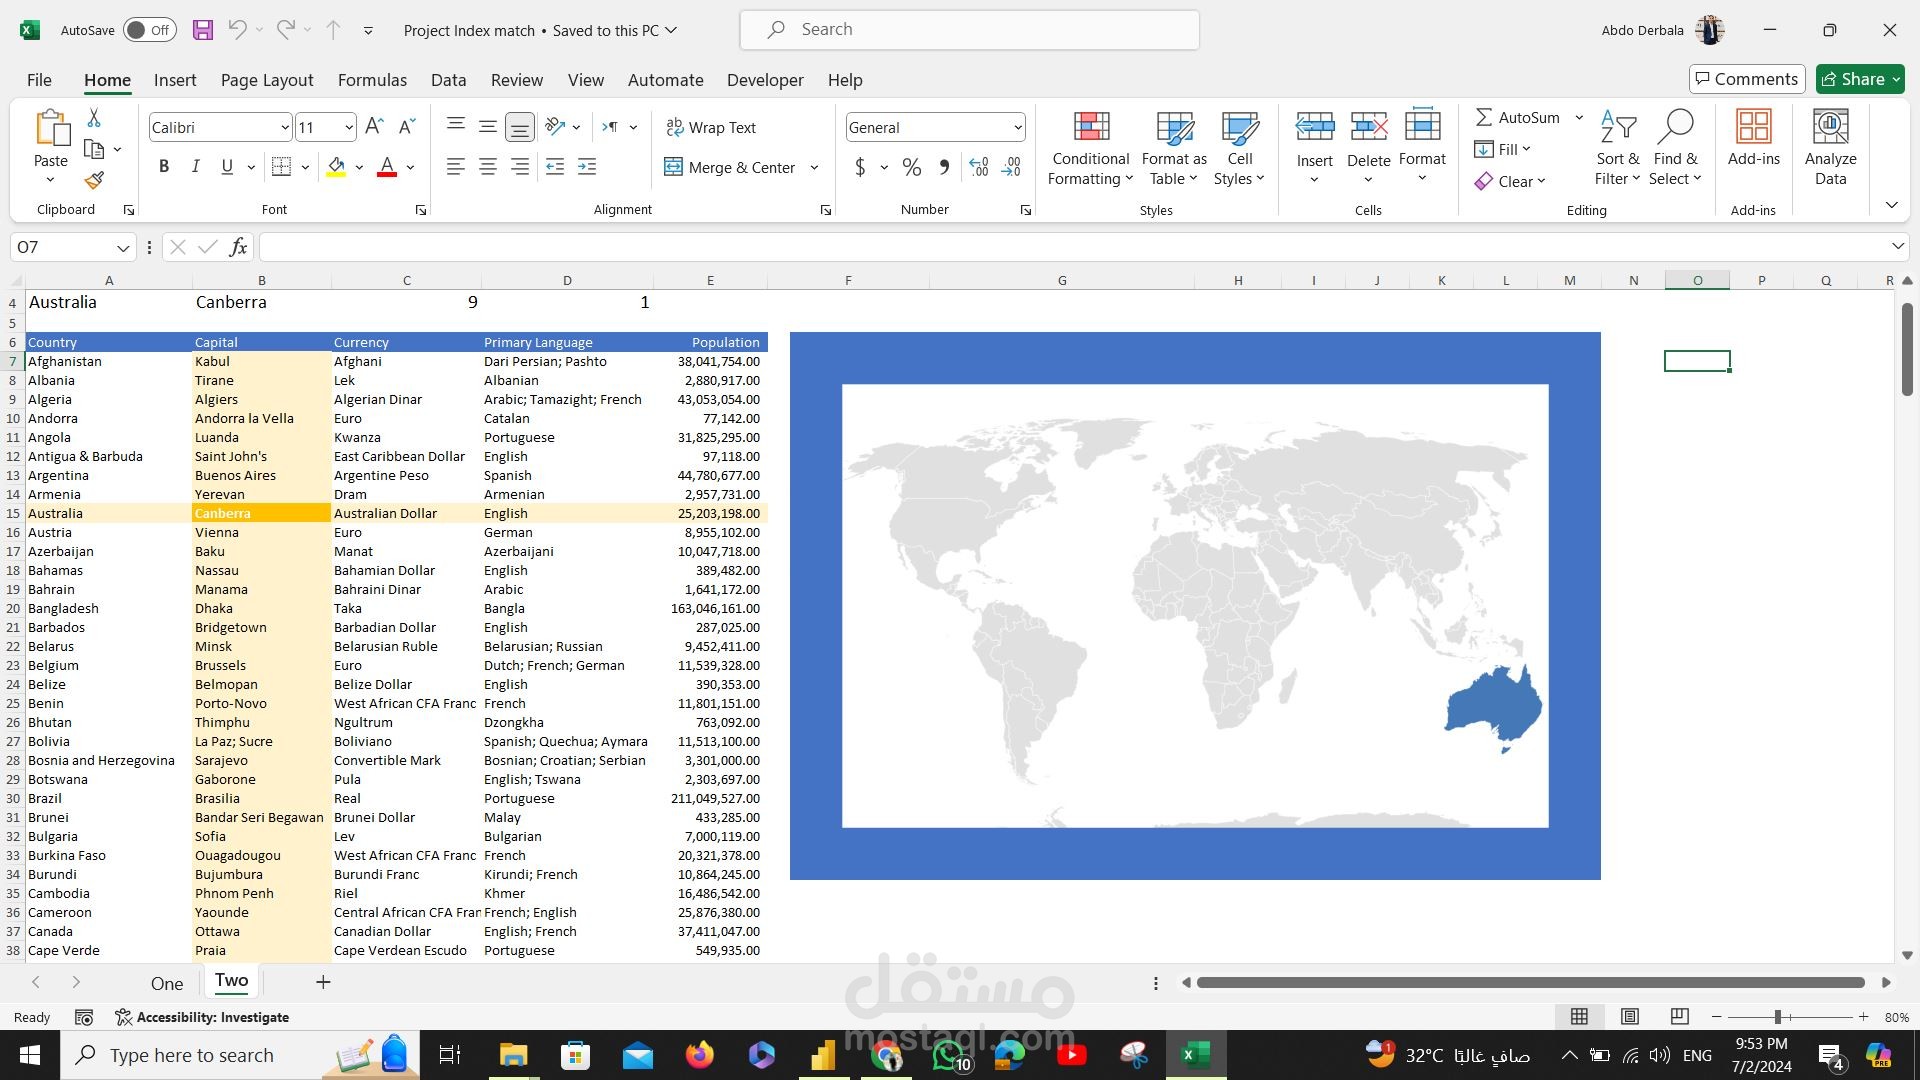
Task: Expand the Number Format dropdown showing General
Action: tap(1017, 127)
